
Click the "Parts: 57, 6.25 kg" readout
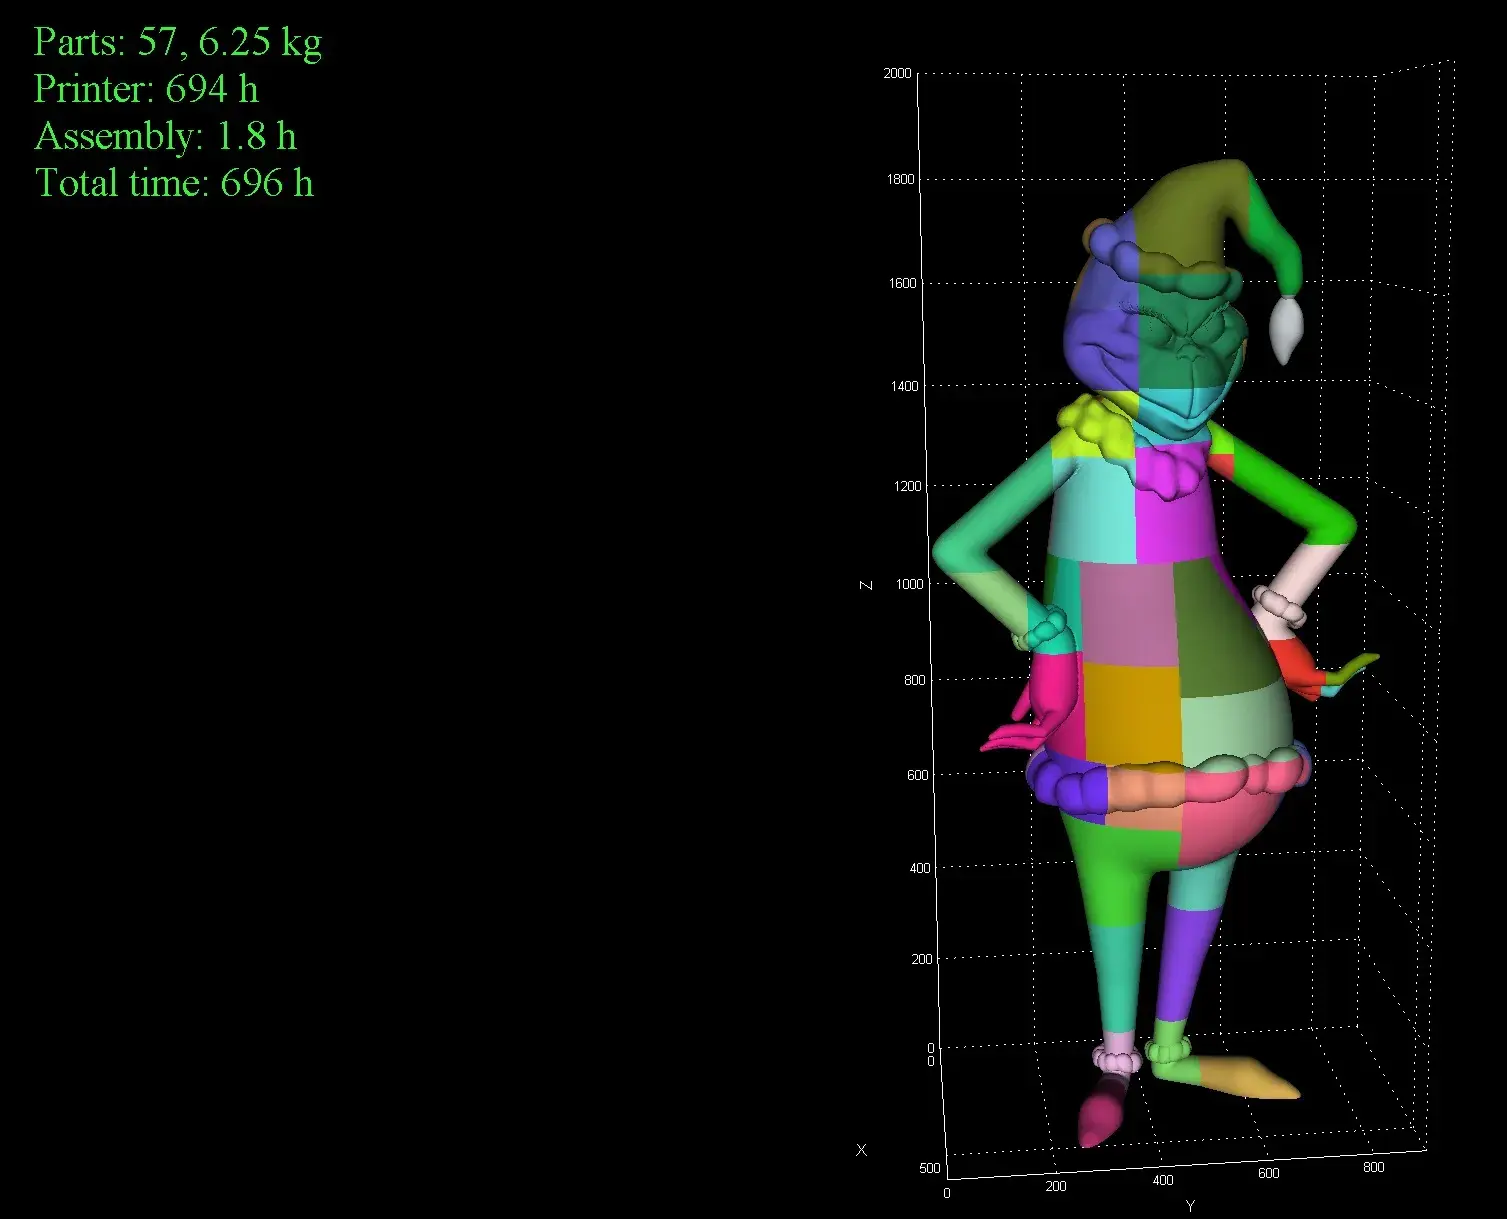pyautogui.click(x=178, y=42)
